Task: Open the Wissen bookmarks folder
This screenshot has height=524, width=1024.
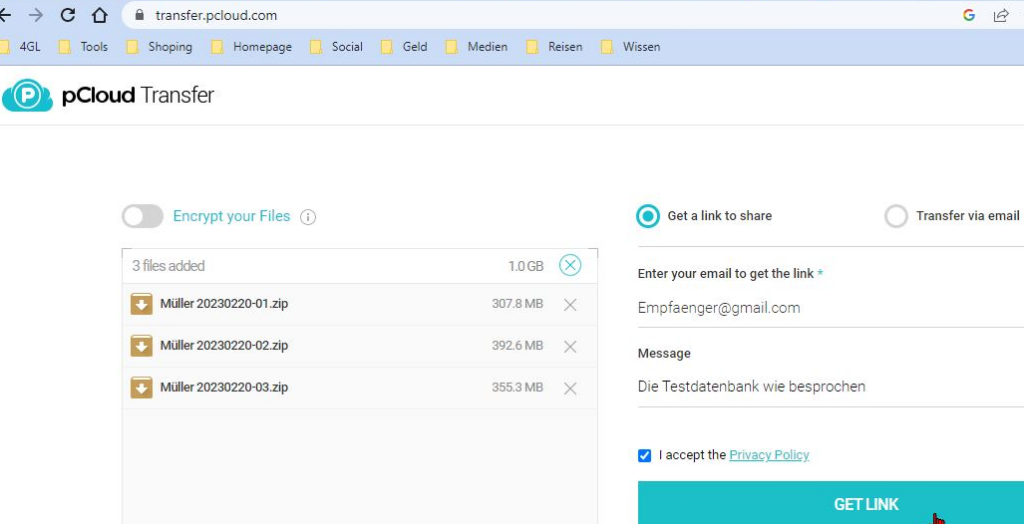Action: tap(631, 47)
